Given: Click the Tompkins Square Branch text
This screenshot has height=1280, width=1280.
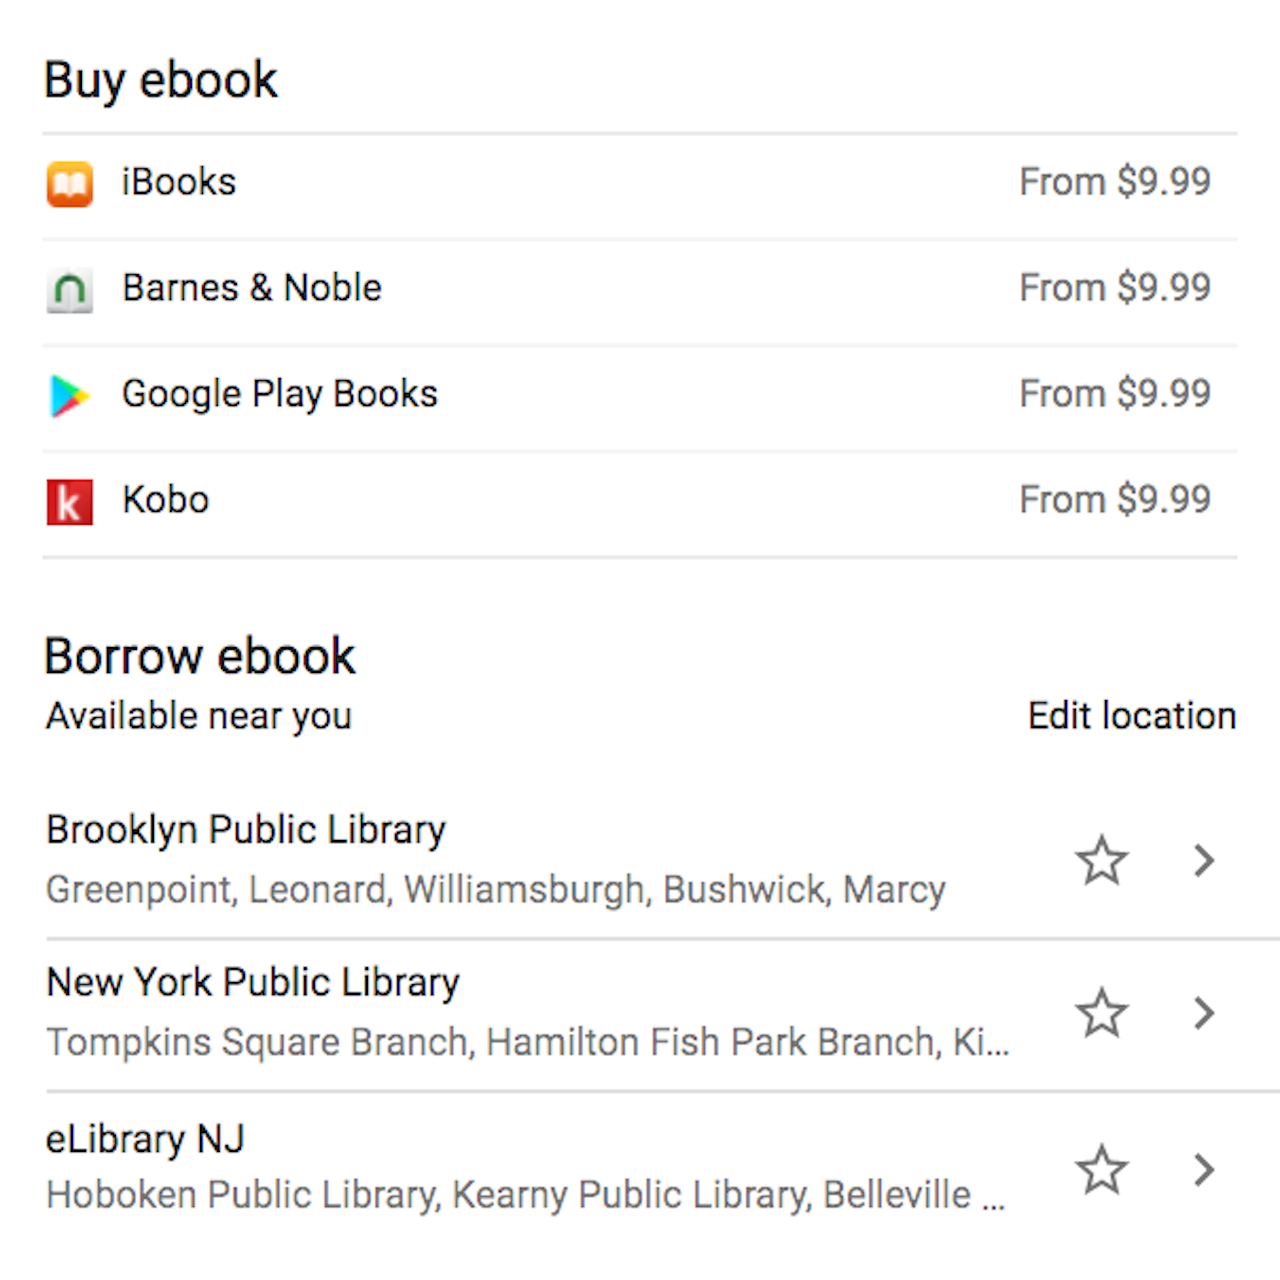Looking at the screenshot, I should coord(255,1042).
